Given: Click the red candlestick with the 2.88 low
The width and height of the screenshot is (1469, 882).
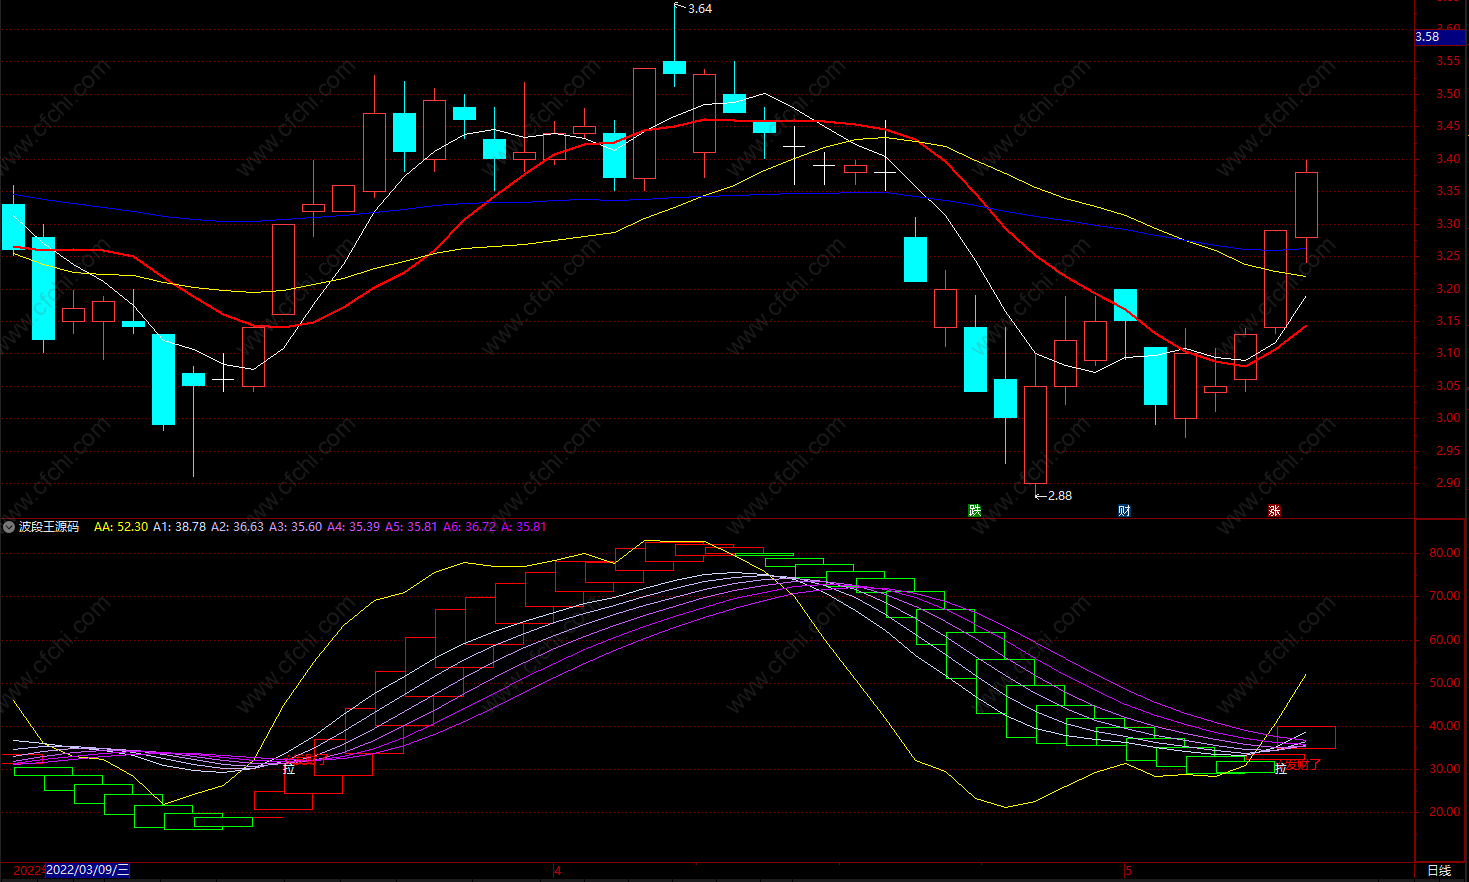Looking at the screenshot, I should 1035,434.
